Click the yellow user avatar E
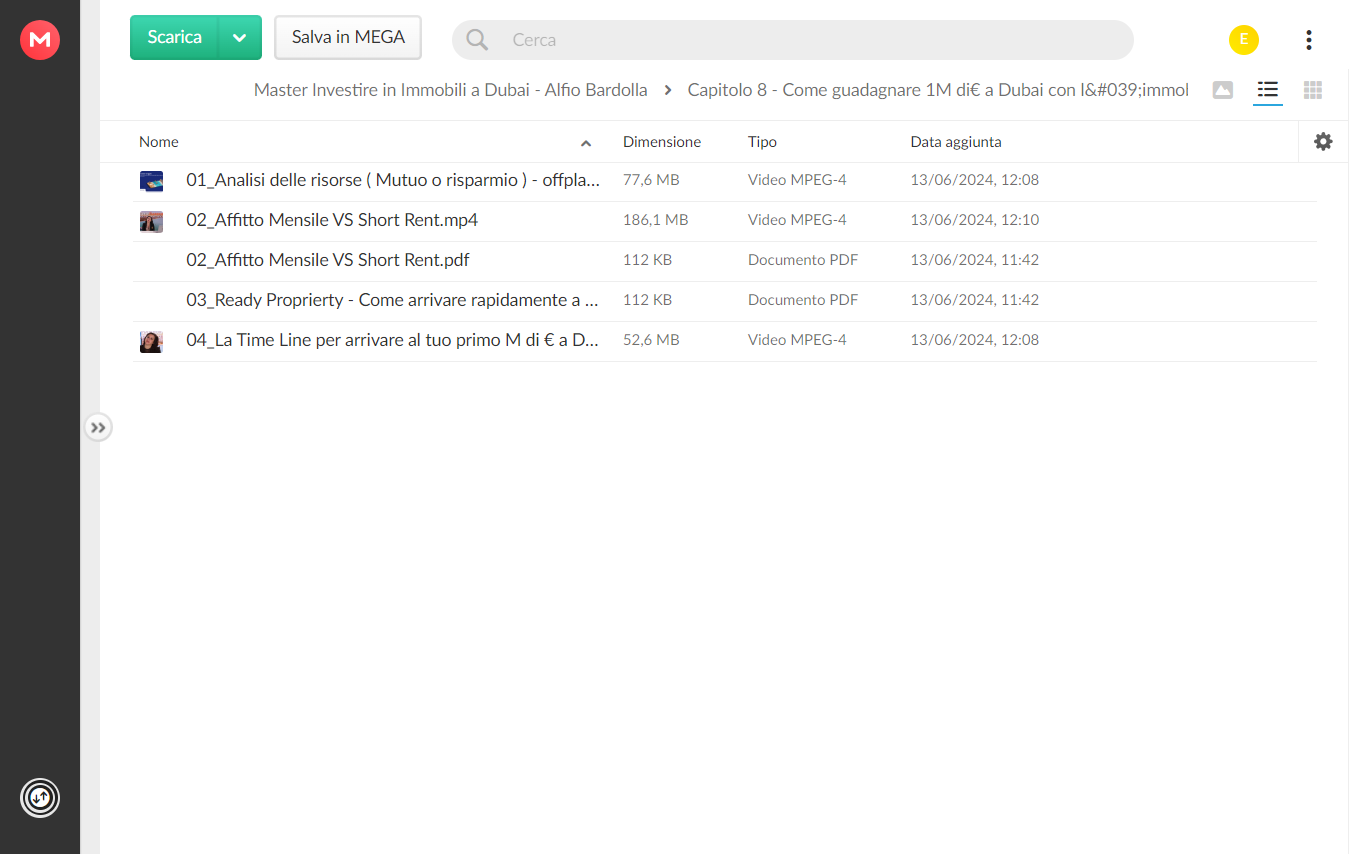The width and height of the screenshot is (1349, 854). coord(1244,40)
